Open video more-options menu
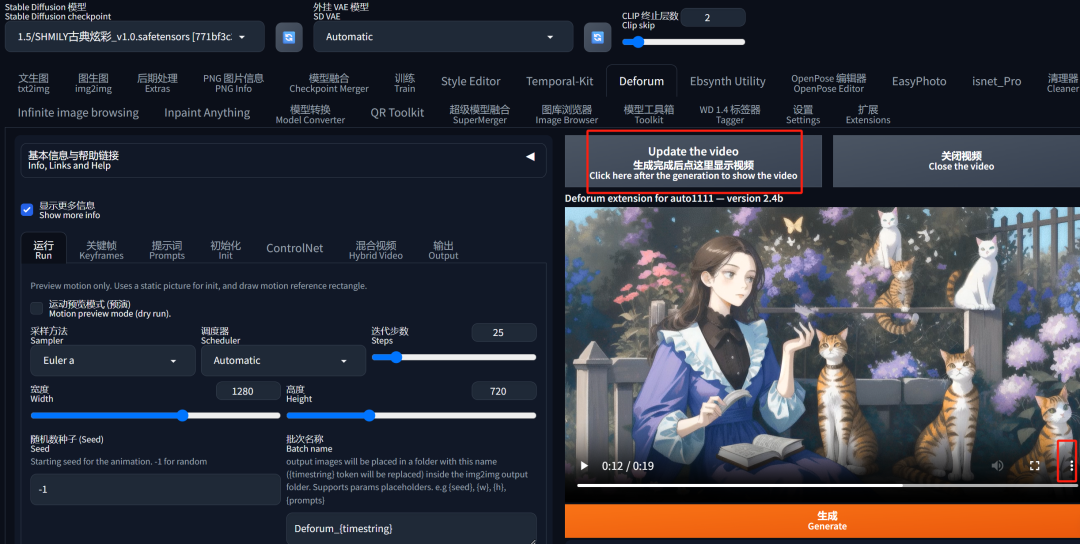Image resolution: width=1080 pixels, height=544 pixels. click(x=1071, y=466)
